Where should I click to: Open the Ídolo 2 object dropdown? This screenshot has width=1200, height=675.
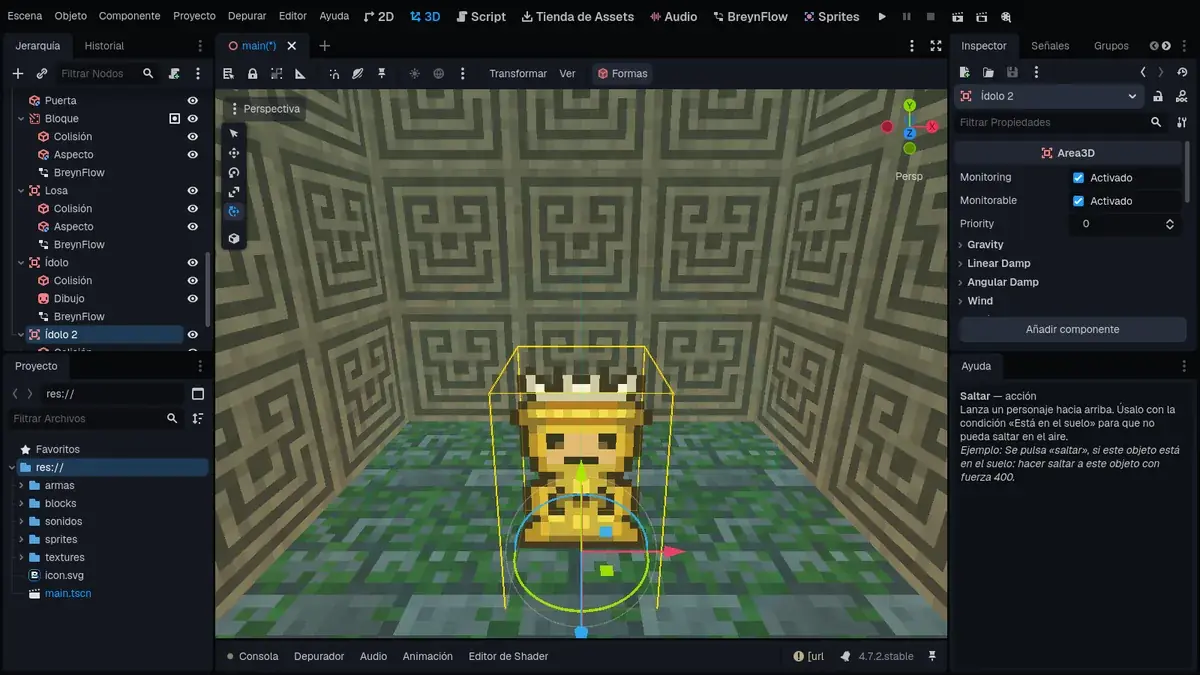point(1049,96)
